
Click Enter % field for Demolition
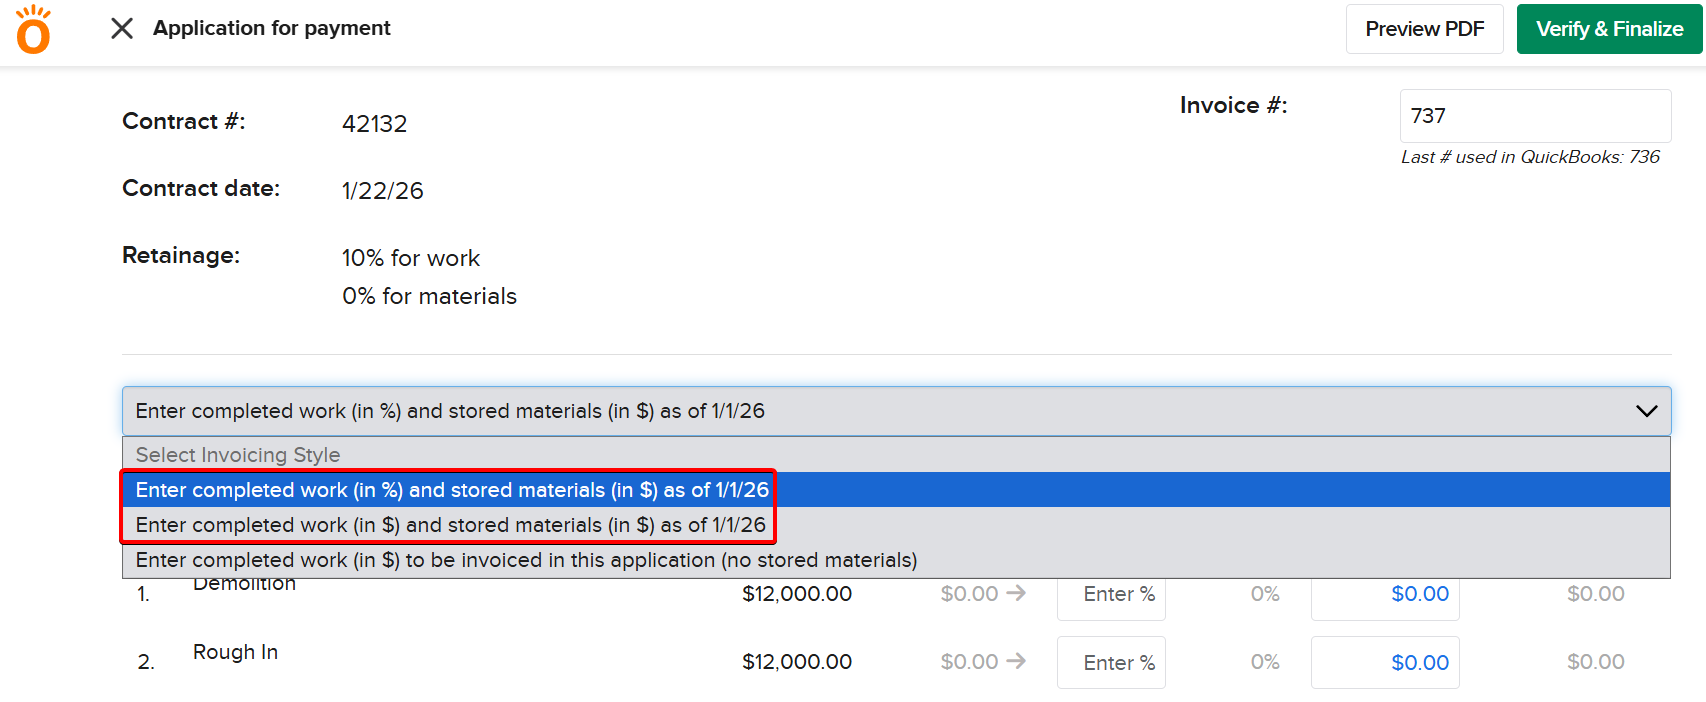pyautogui.click(x=1111, y=595)
